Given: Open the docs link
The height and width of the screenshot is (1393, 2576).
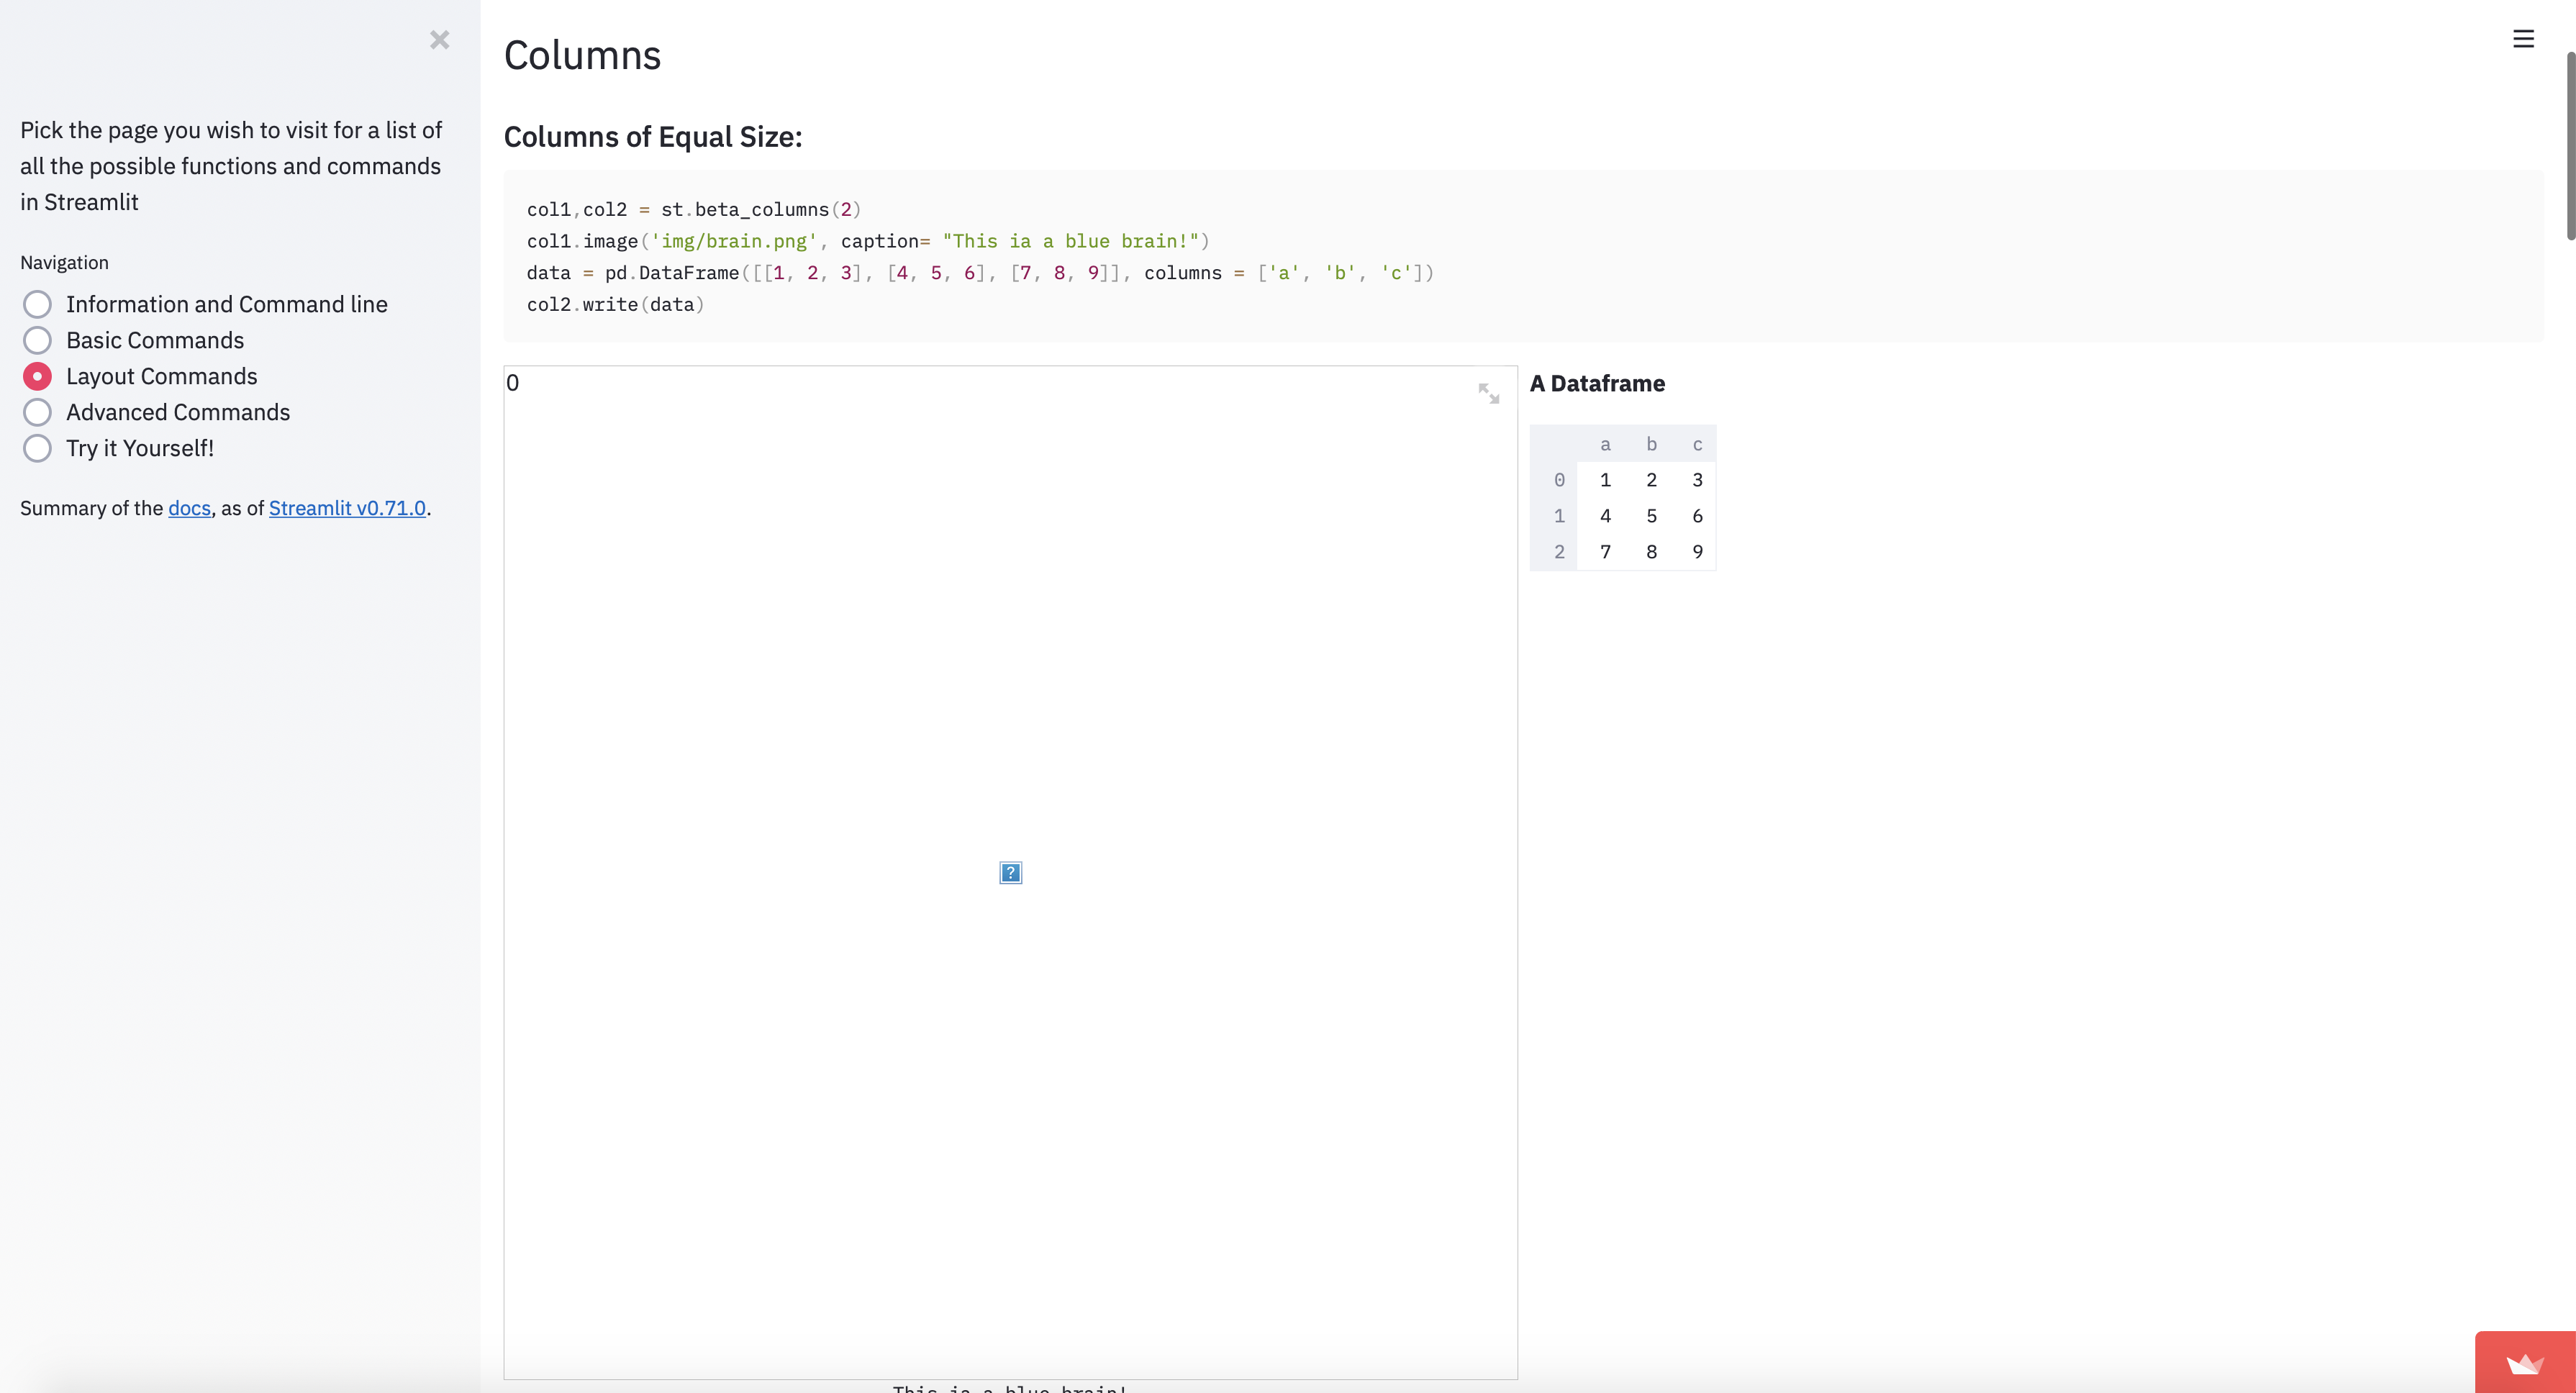Looking at the screenshot, I should (190, 508).
